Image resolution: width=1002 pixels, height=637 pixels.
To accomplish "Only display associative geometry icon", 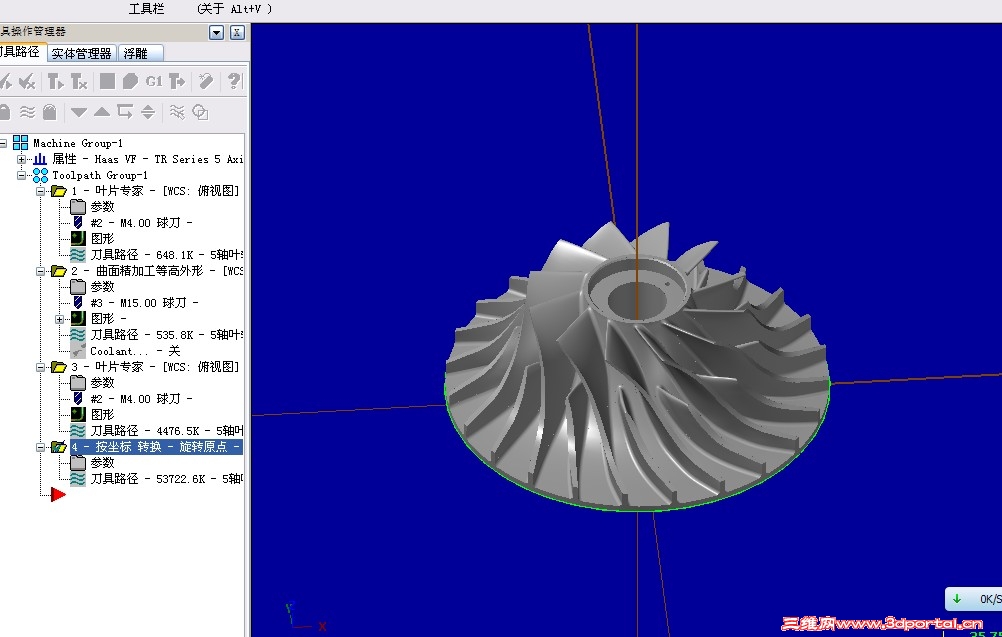I will coord(201,112).
